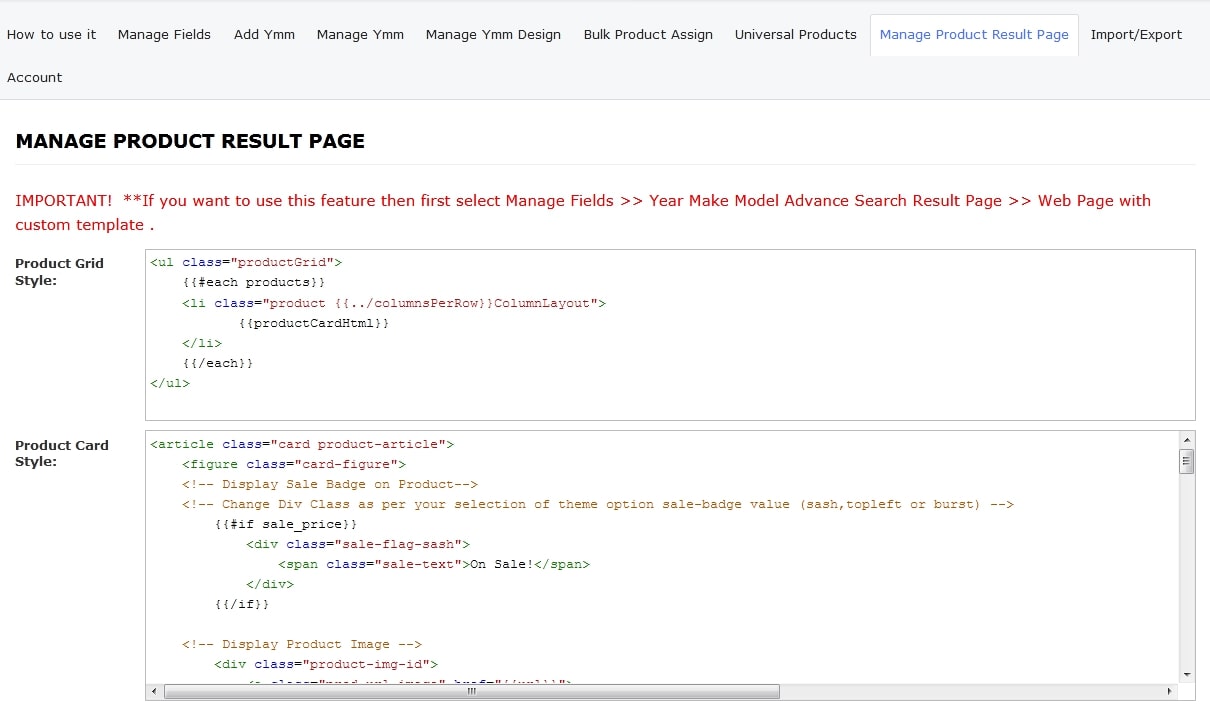Click the down arrow of card editor scrollbar
Viewport: 1210px width, 713px height.
pyautogui.click(x=1187, y=675)
